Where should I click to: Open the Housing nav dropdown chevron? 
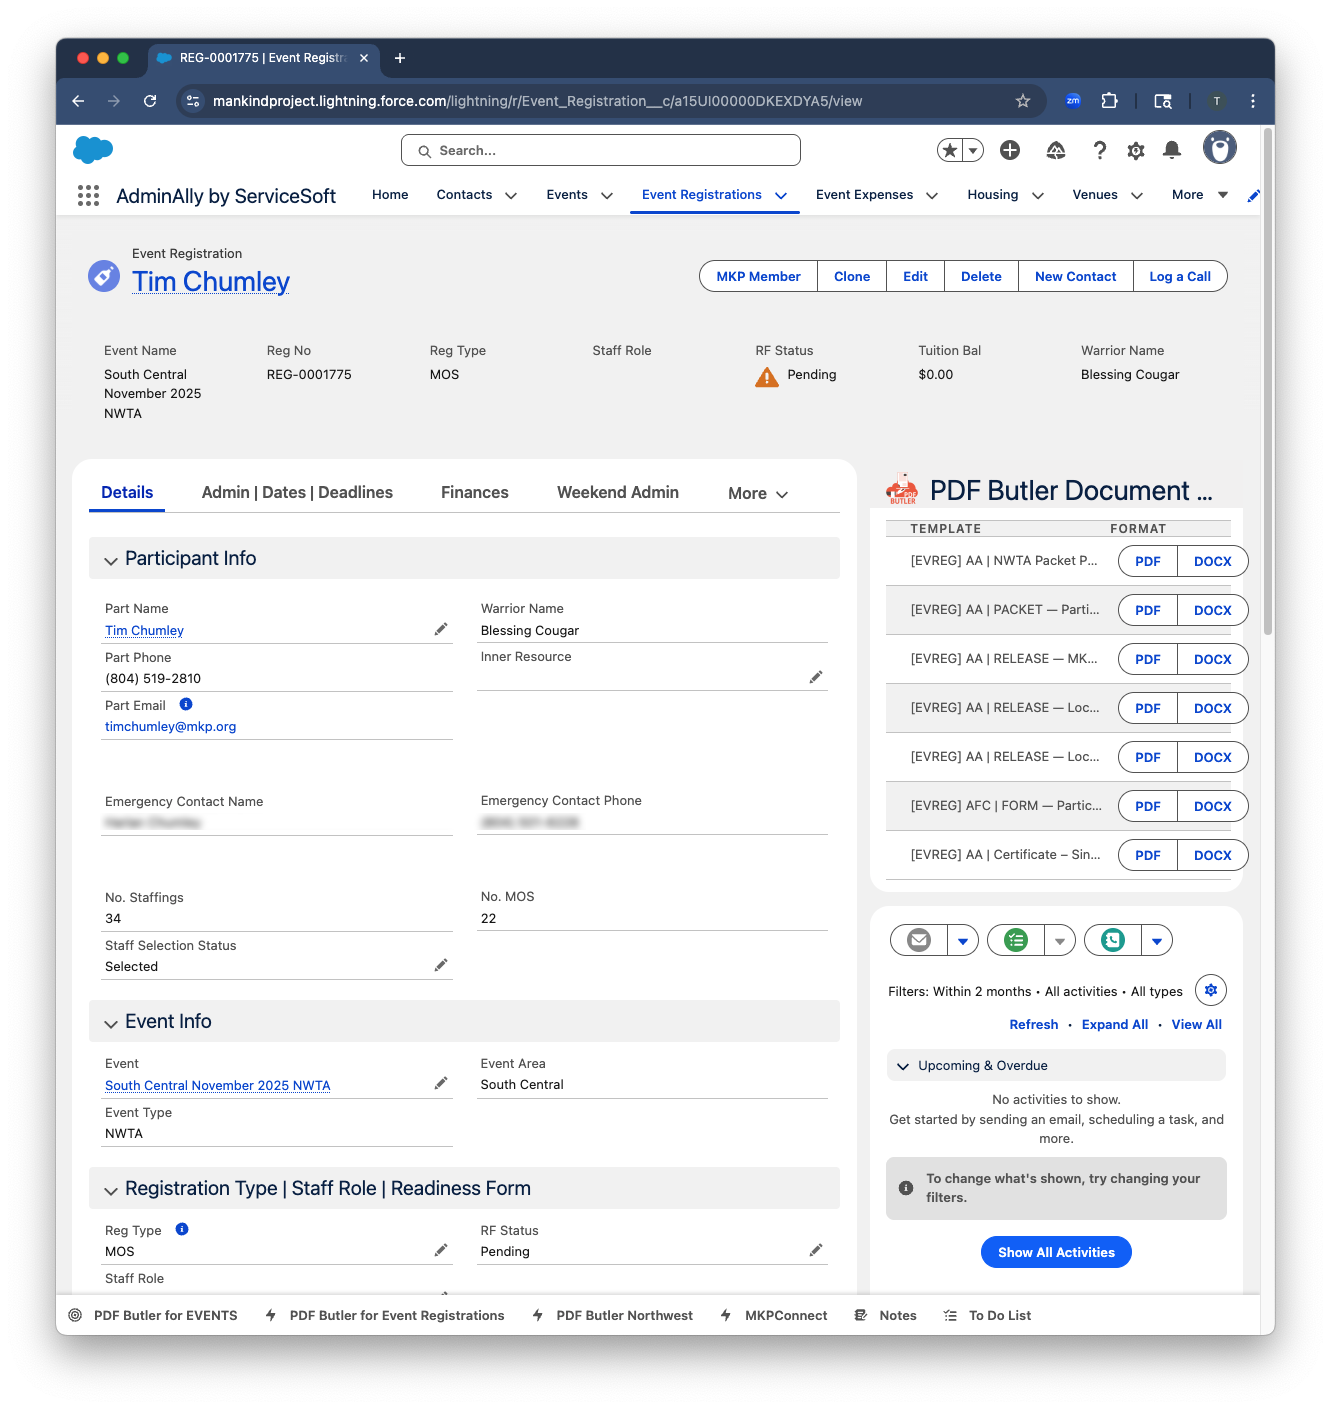(1038, 196)
